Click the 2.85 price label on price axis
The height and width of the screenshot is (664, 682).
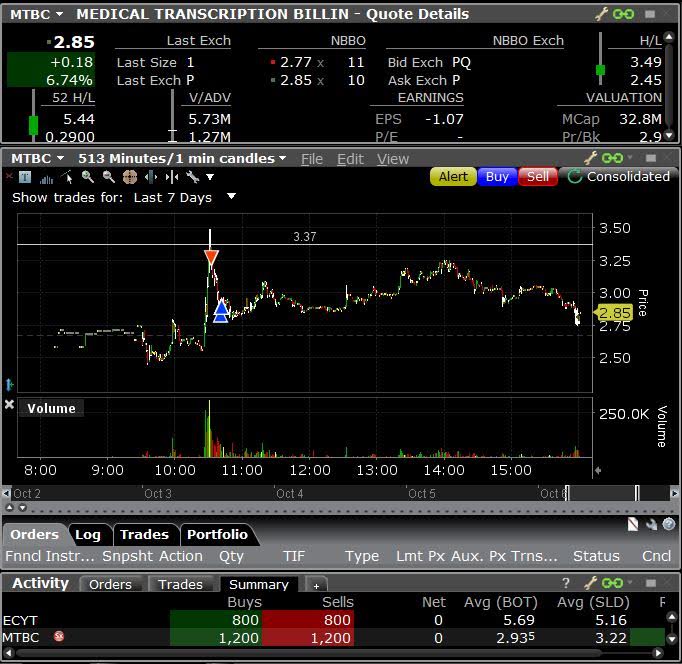point(613,313)
